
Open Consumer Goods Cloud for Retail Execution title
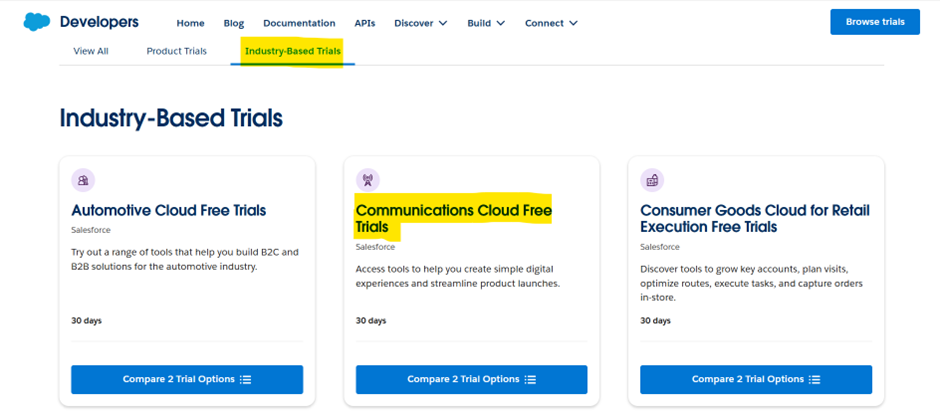pos(755,219)
